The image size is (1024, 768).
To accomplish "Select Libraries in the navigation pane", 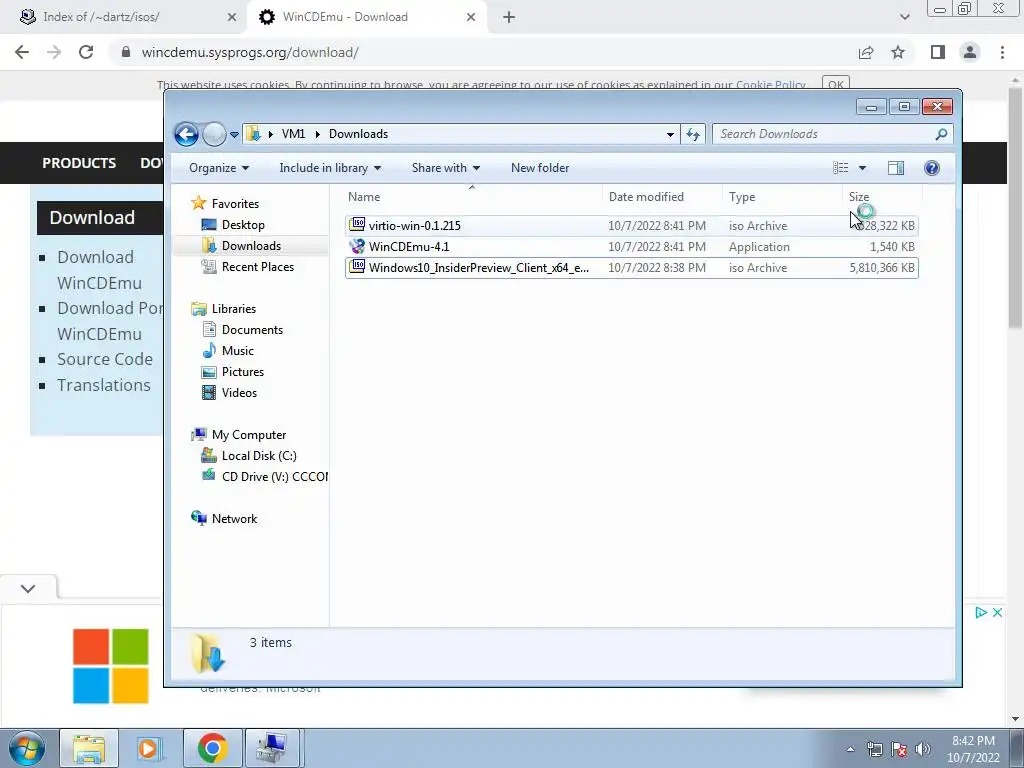I will pyautogui.click(x=234, y=309).
